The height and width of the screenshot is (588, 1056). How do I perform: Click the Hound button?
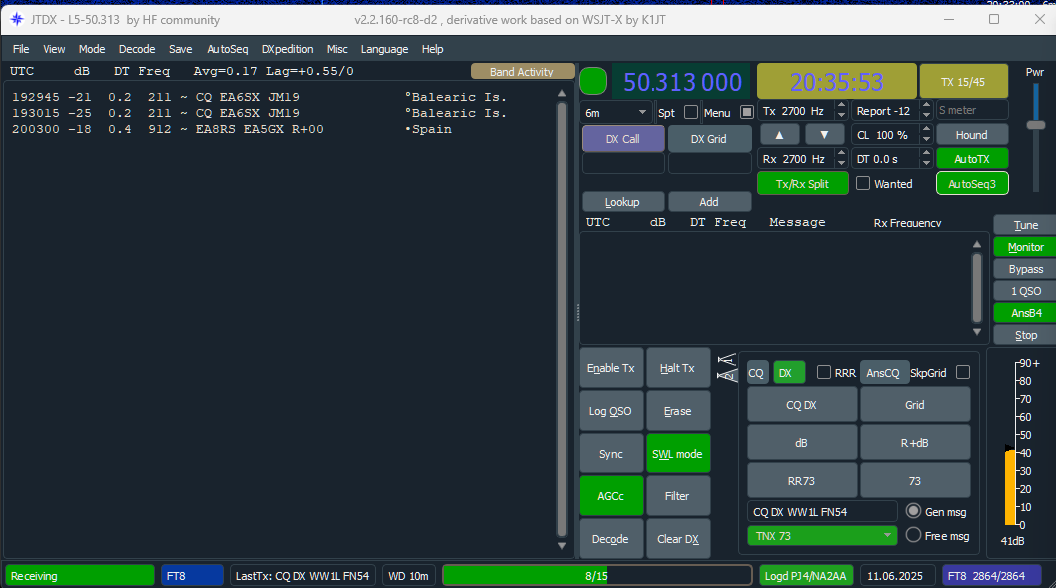[972, 135]
